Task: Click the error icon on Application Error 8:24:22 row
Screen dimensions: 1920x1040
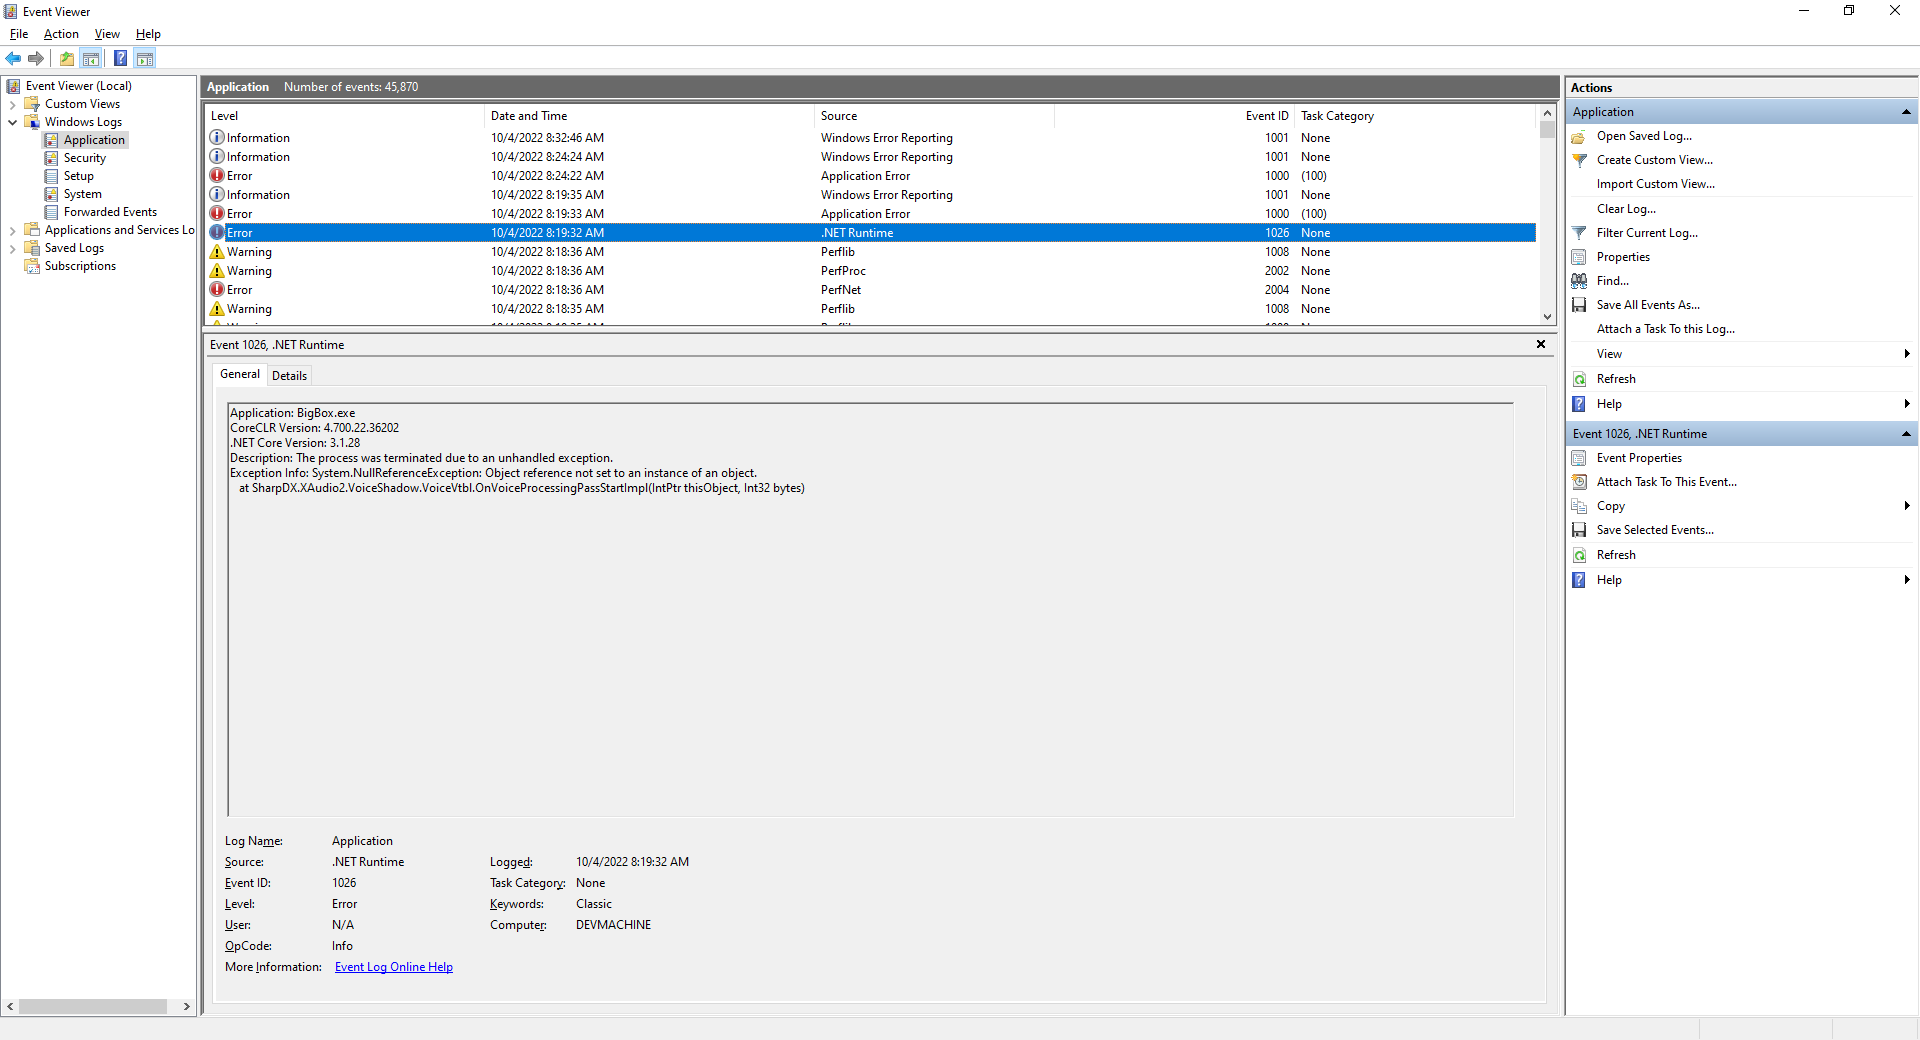Action: coord(217,176)
